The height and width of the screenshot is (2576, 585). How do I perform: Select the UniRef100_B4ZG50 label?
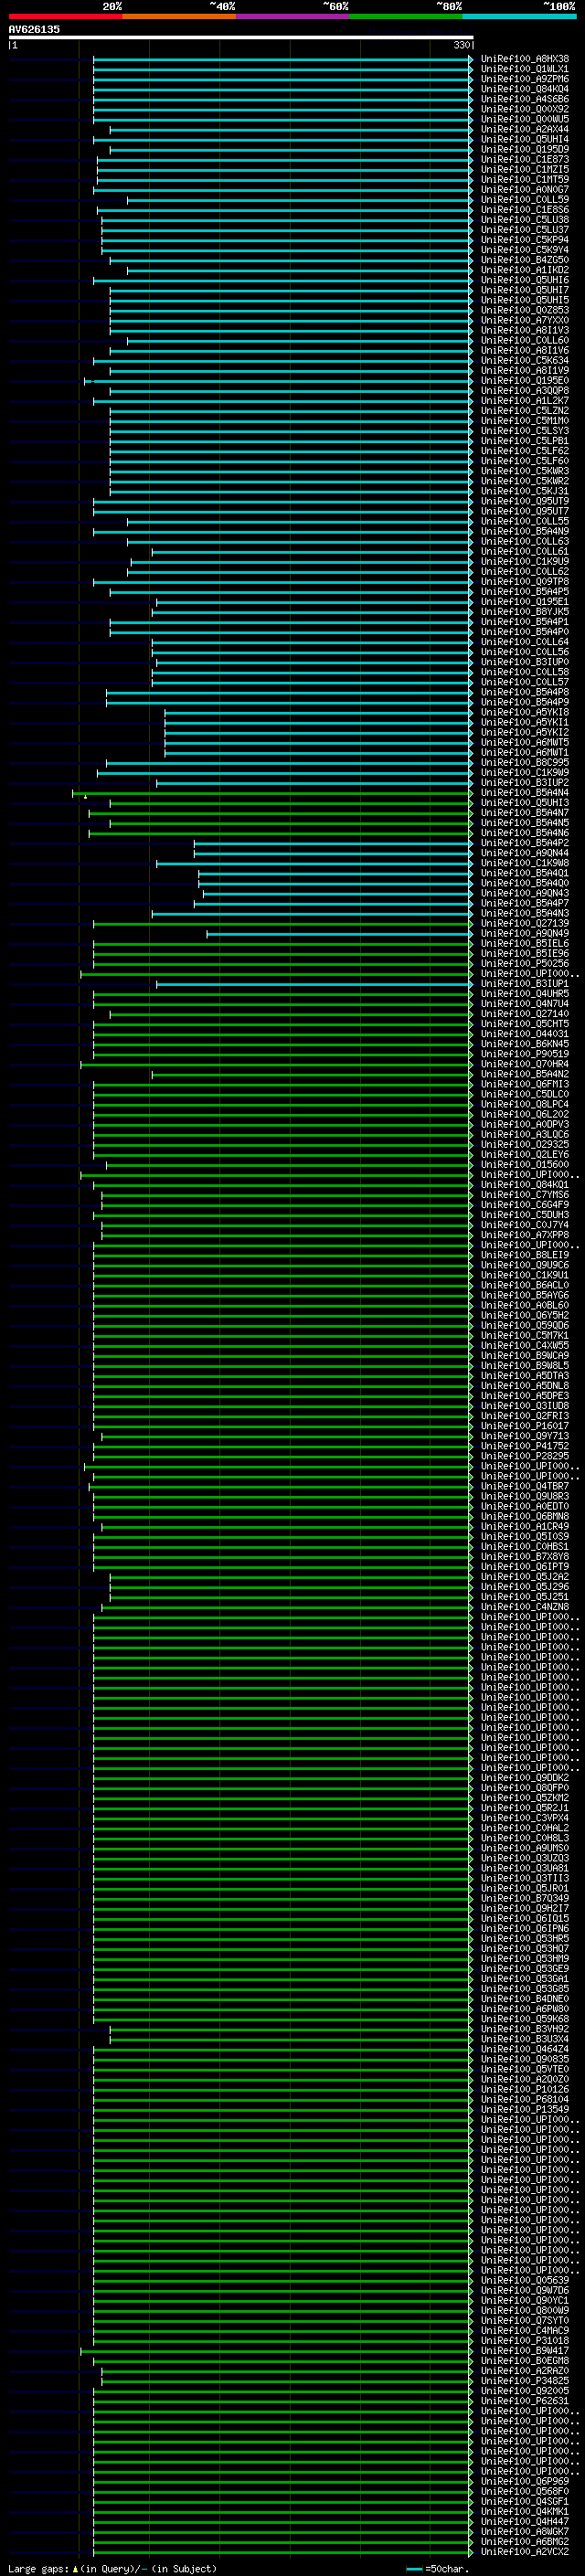click(525, 260)
